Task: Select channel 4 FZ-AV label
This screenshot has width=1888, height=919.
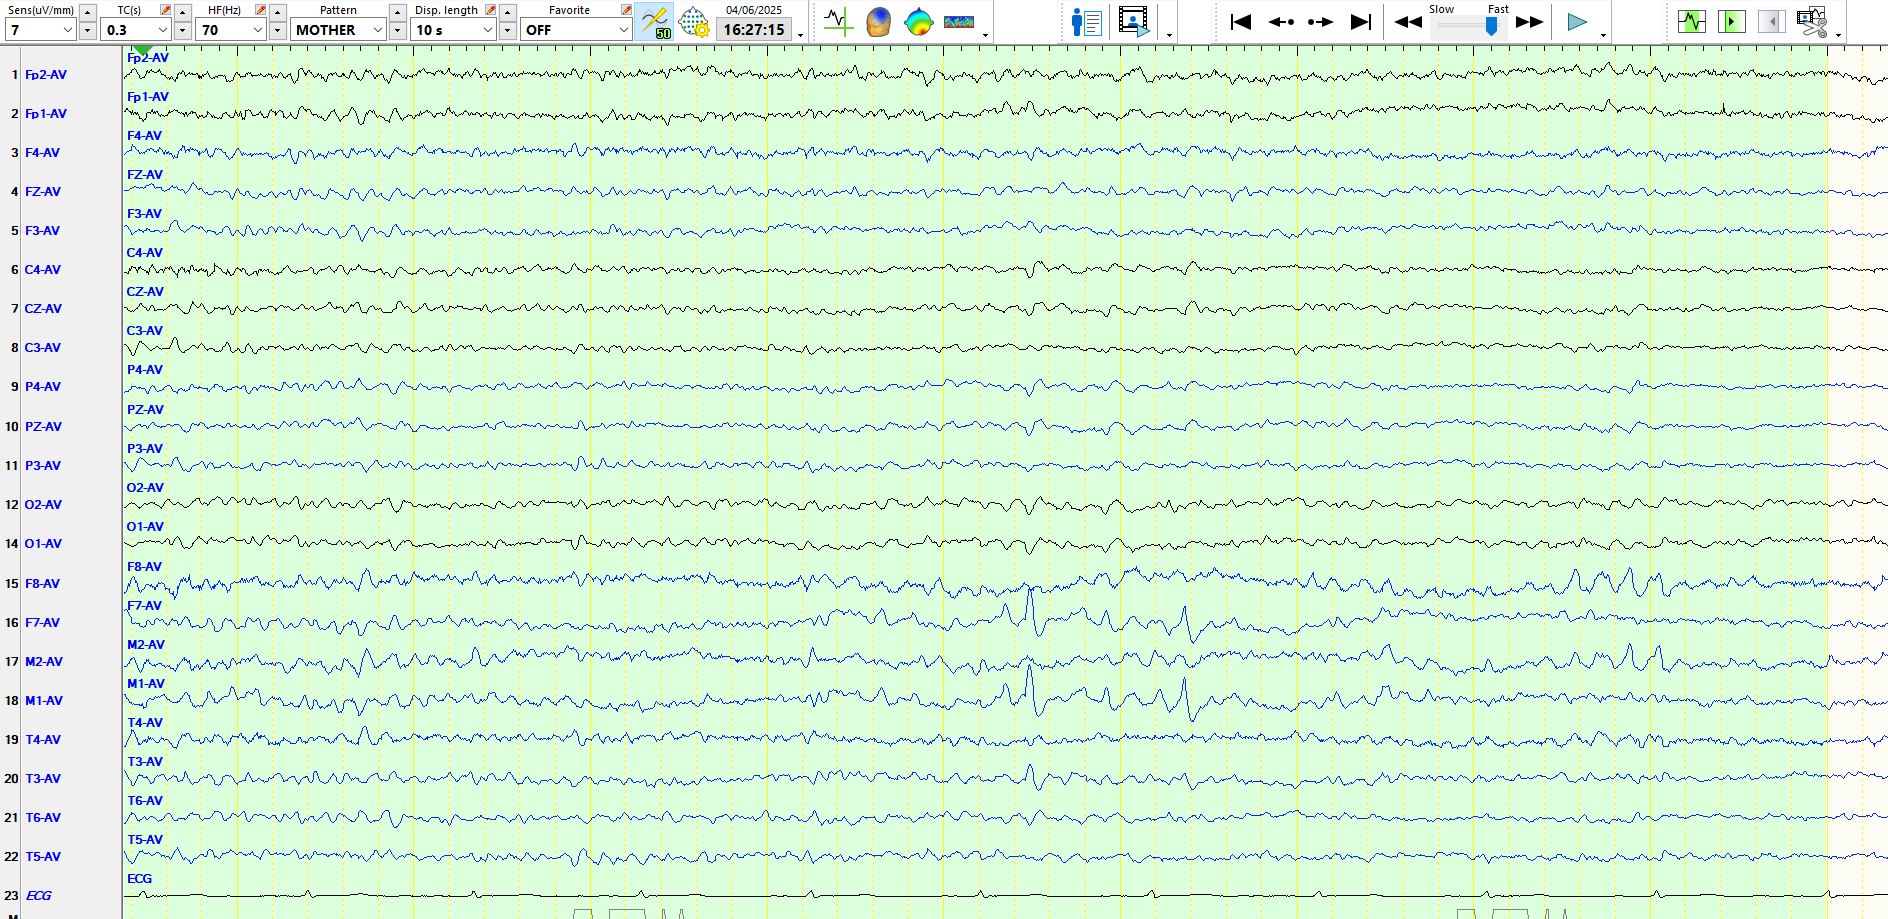Action: pos(43,192)
